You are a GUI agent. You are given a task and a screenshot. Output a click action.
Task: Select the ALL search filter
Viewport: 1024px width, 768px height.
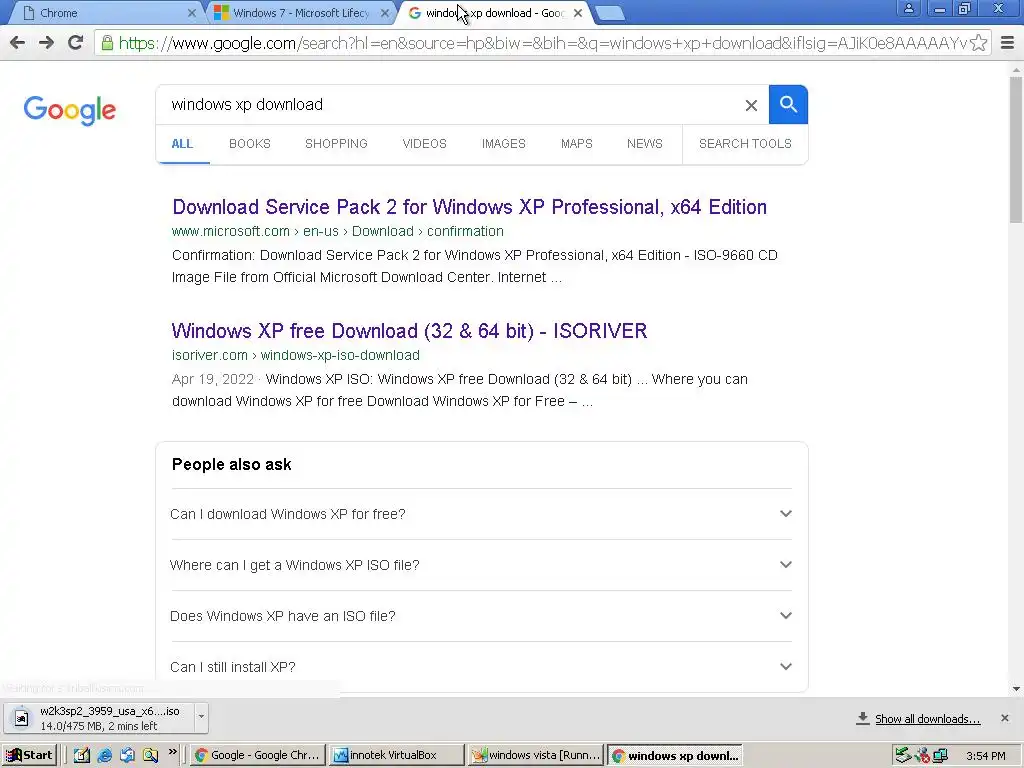pyautogui.click(x=182, y=144)
